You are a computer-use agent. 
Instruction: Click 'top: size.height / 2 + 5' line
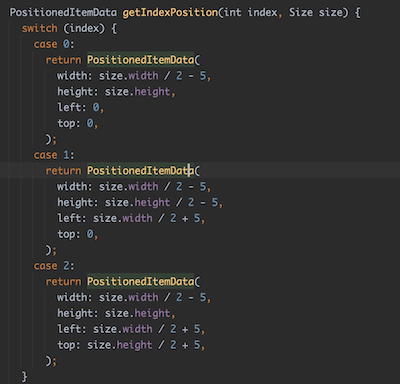[131, 345]
